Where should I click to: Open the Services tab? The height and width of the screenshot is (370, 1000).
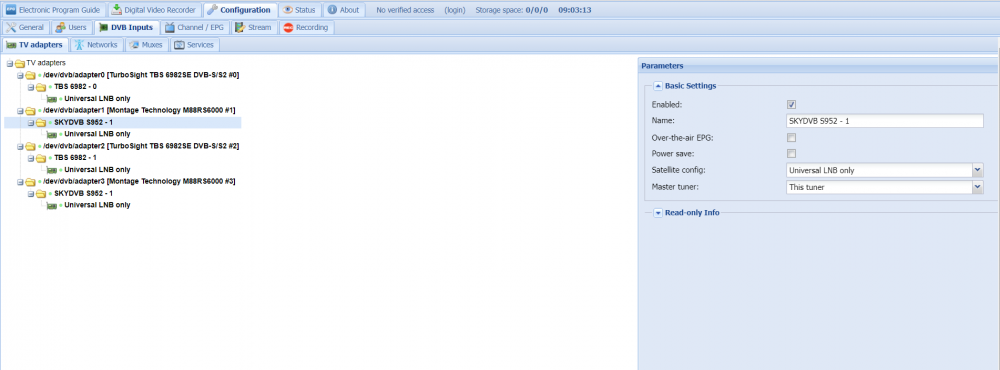195,45
